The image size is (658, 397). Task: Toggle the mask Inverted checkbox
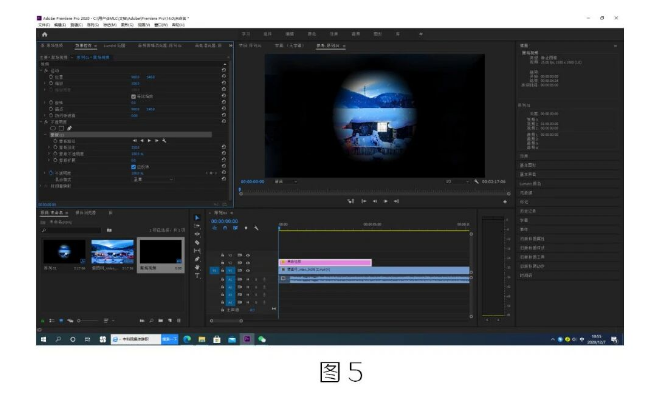click(x=133, y=167)
